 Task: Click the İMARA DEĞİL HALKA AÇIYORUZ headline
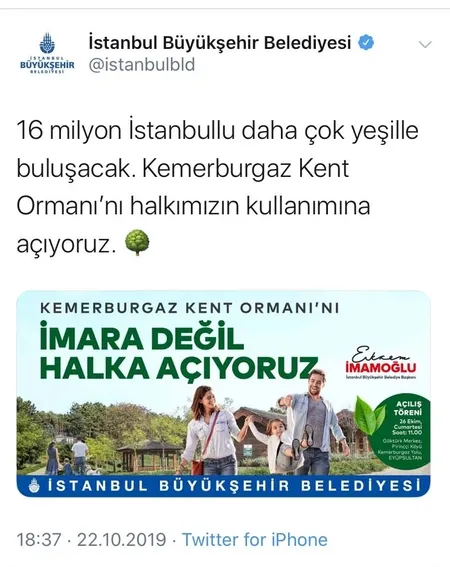pyautogui.click(x=179, y=350)
